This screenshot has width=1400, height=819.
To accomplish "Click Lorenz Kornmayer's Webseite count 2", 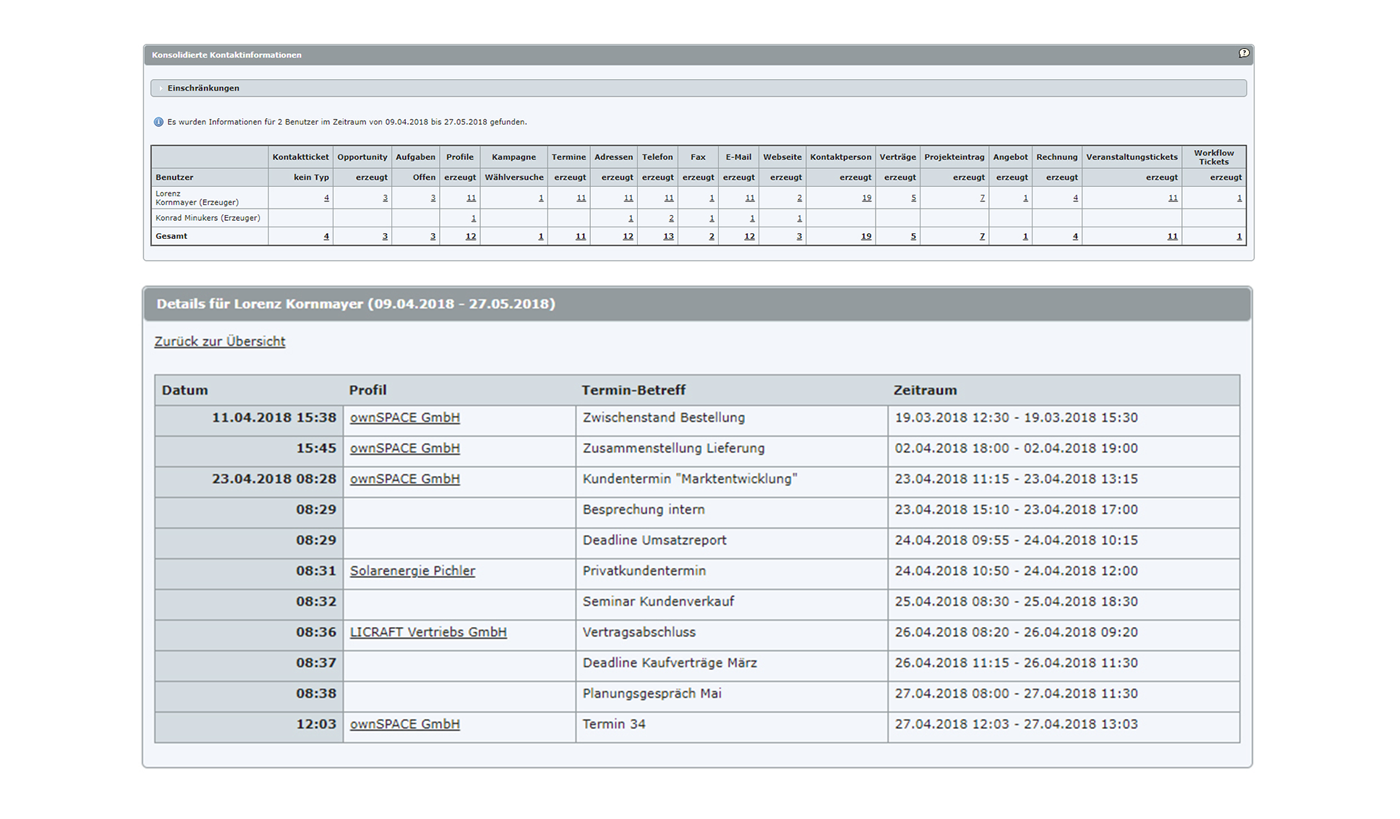I will pos(799,198).
